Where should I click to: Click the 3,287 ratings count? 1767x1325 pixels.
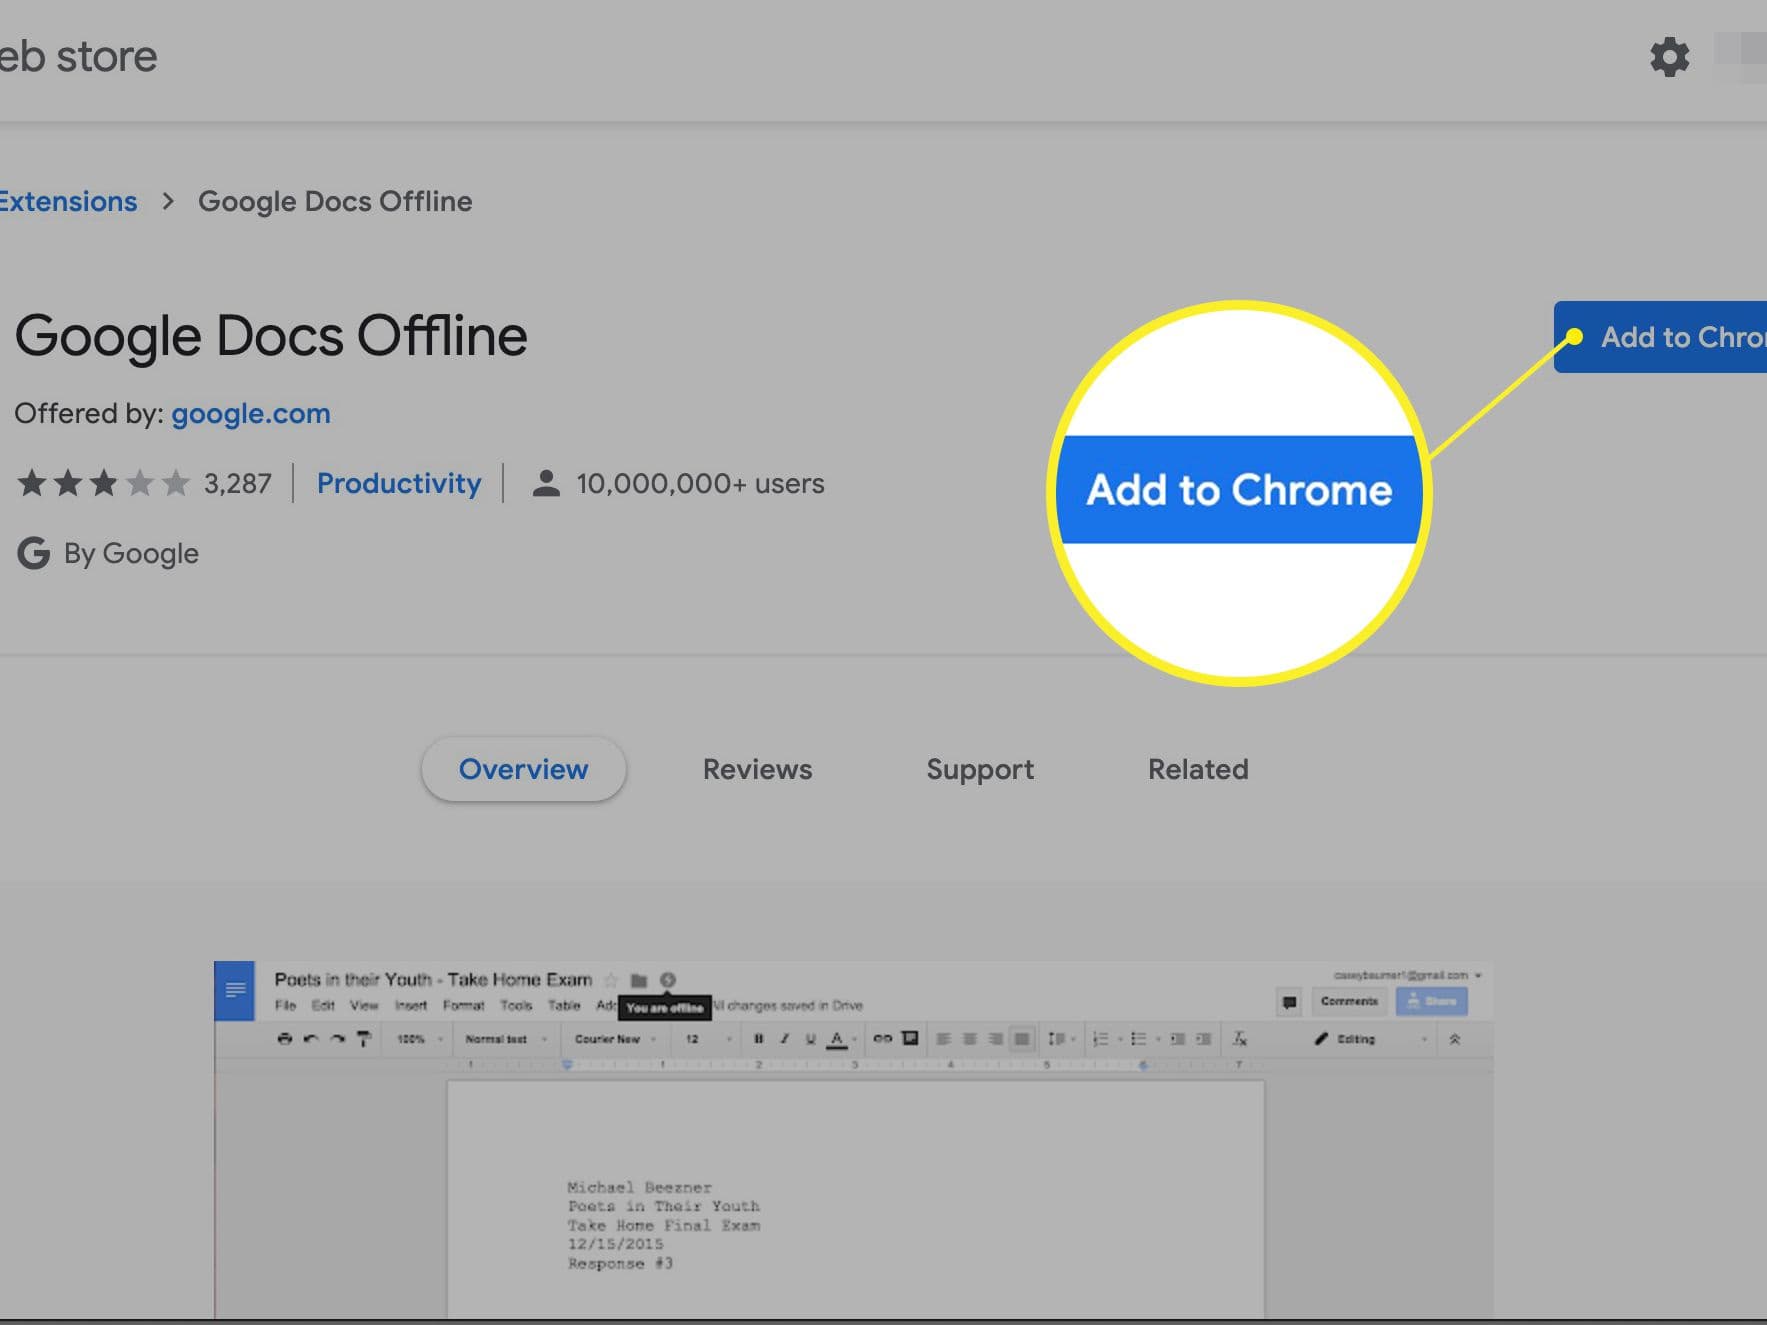tap(238, 484)
